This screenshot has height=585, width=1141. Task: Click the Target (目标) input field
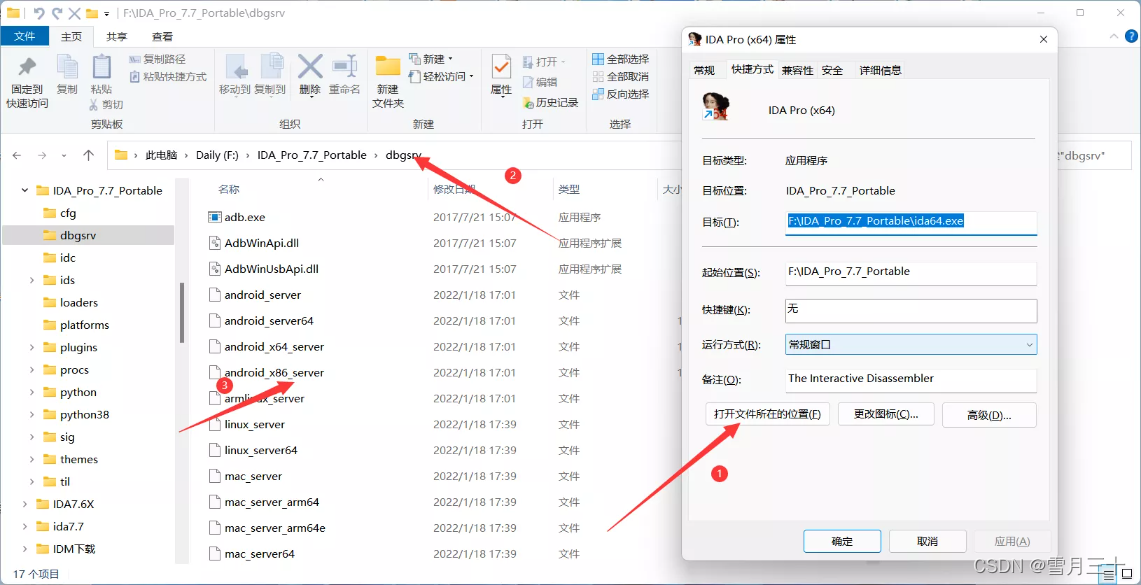tap(911, 222)
